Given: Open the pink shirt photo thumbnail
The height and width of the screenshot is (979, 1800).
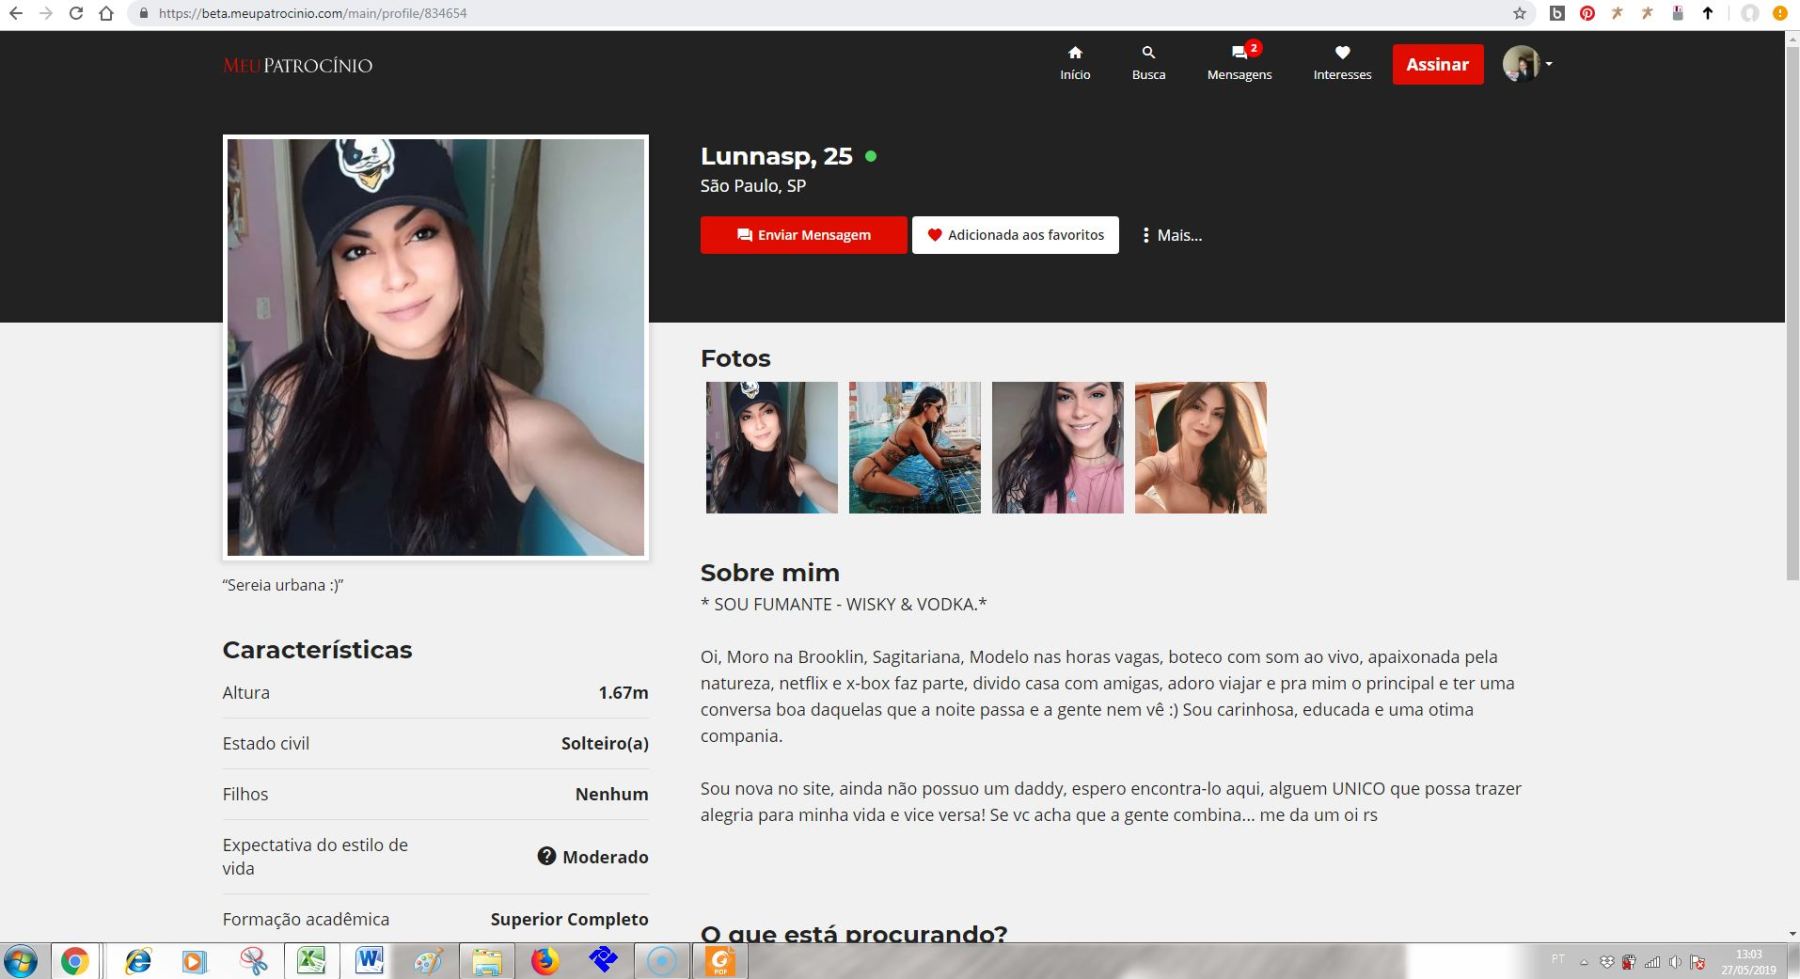Looking at the screenshot, I should pos(1057,447).
